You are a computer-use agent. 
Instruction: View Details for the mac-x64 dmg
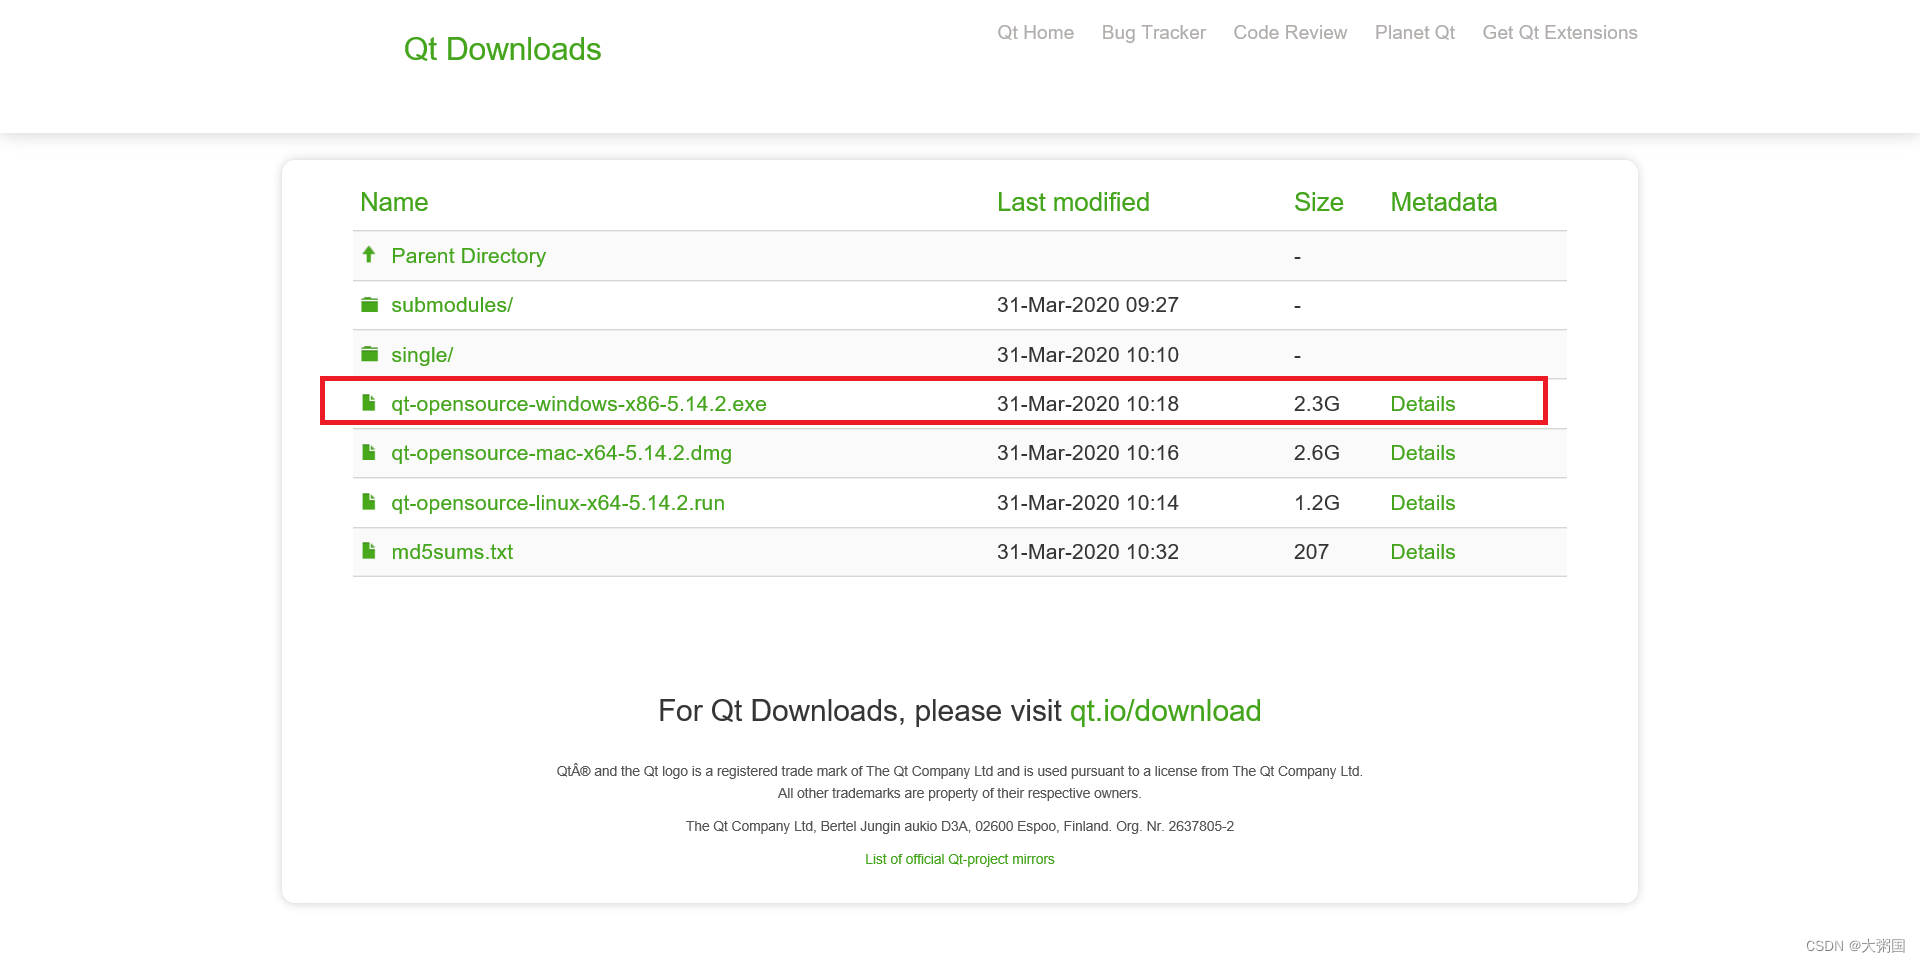pyautogui.click(x=1422, y=453)
